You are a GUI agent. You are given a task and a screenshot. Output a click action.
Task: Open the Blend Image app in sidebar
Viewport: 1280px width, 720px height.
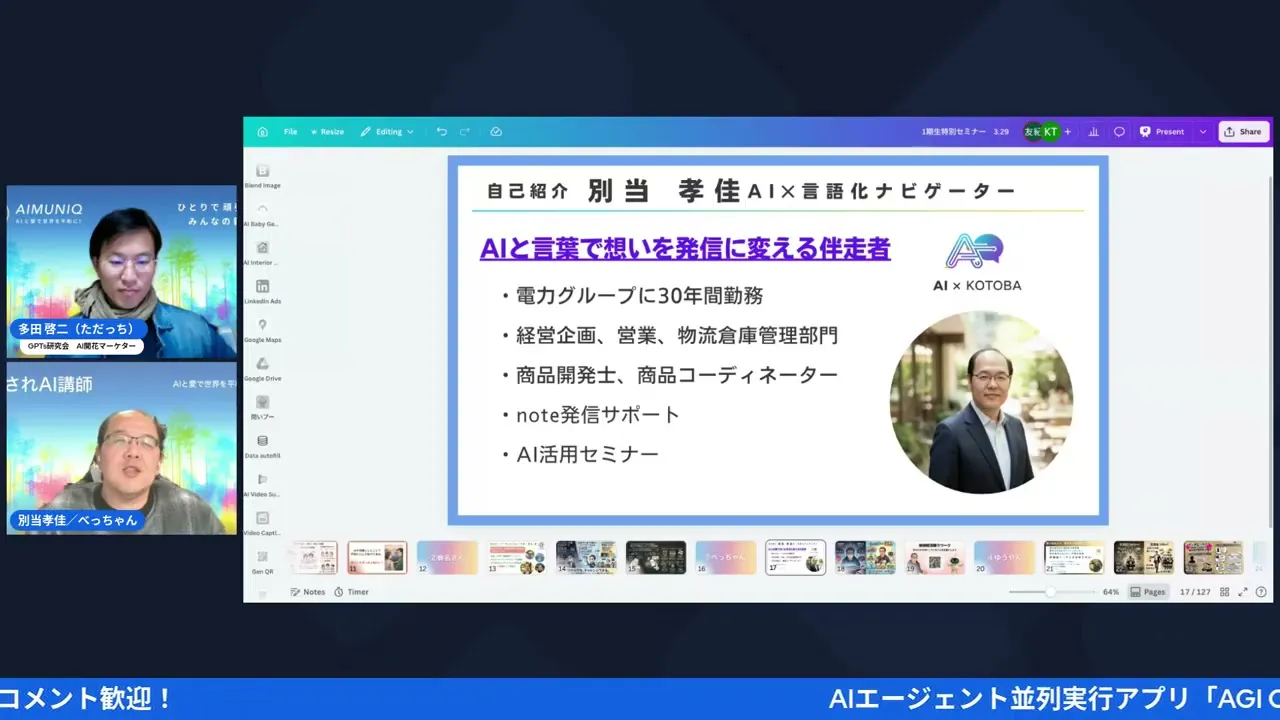(x=262, y=175)
